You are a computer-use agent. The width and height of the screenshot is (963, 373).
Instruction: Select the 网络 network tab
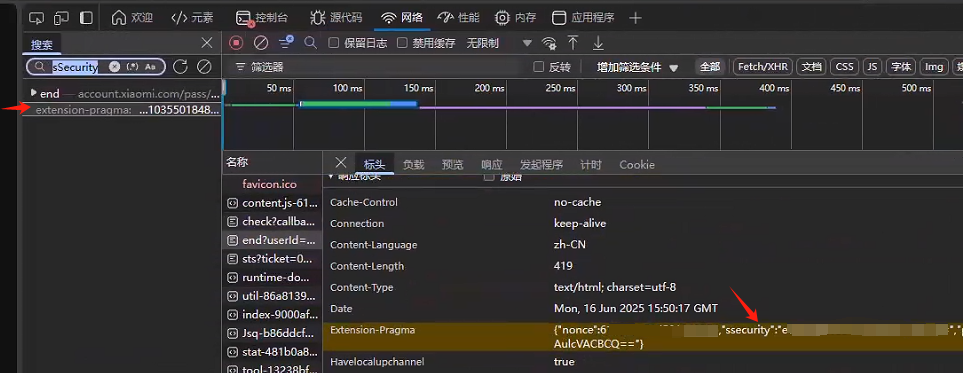click(402, 18)
